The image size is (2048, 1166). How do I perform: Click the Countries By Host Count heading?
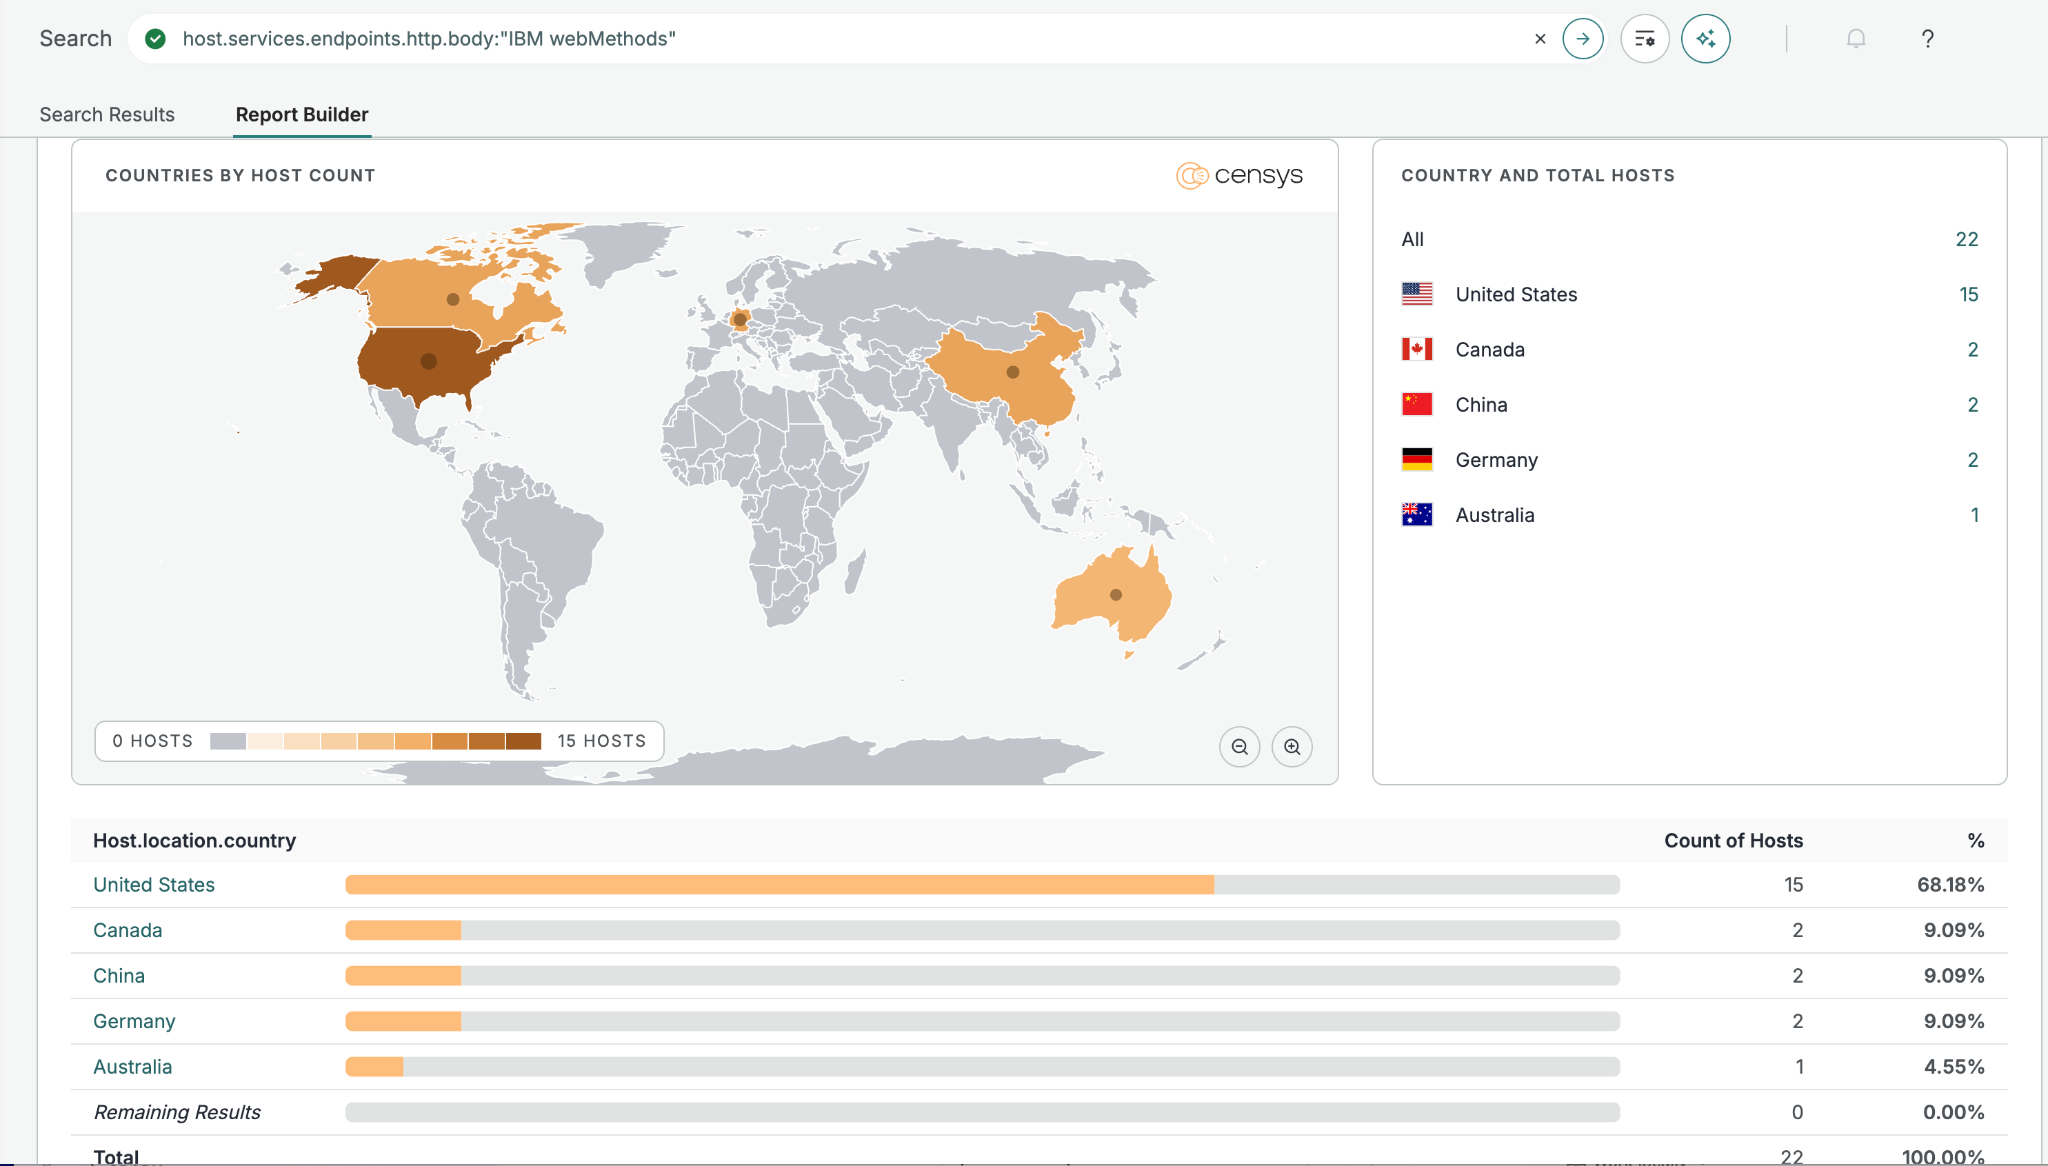(240, 176)
